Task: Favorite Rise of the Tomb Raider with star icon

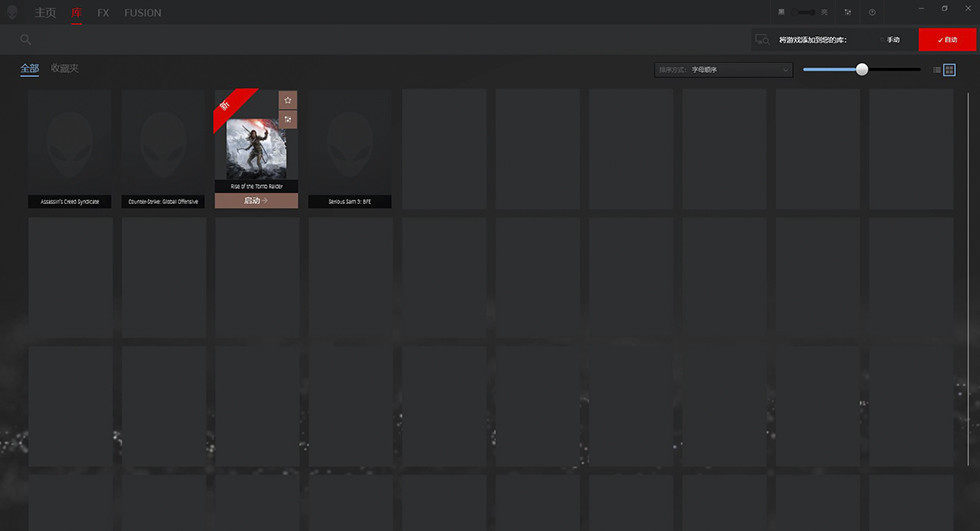Action: [288, 100]
